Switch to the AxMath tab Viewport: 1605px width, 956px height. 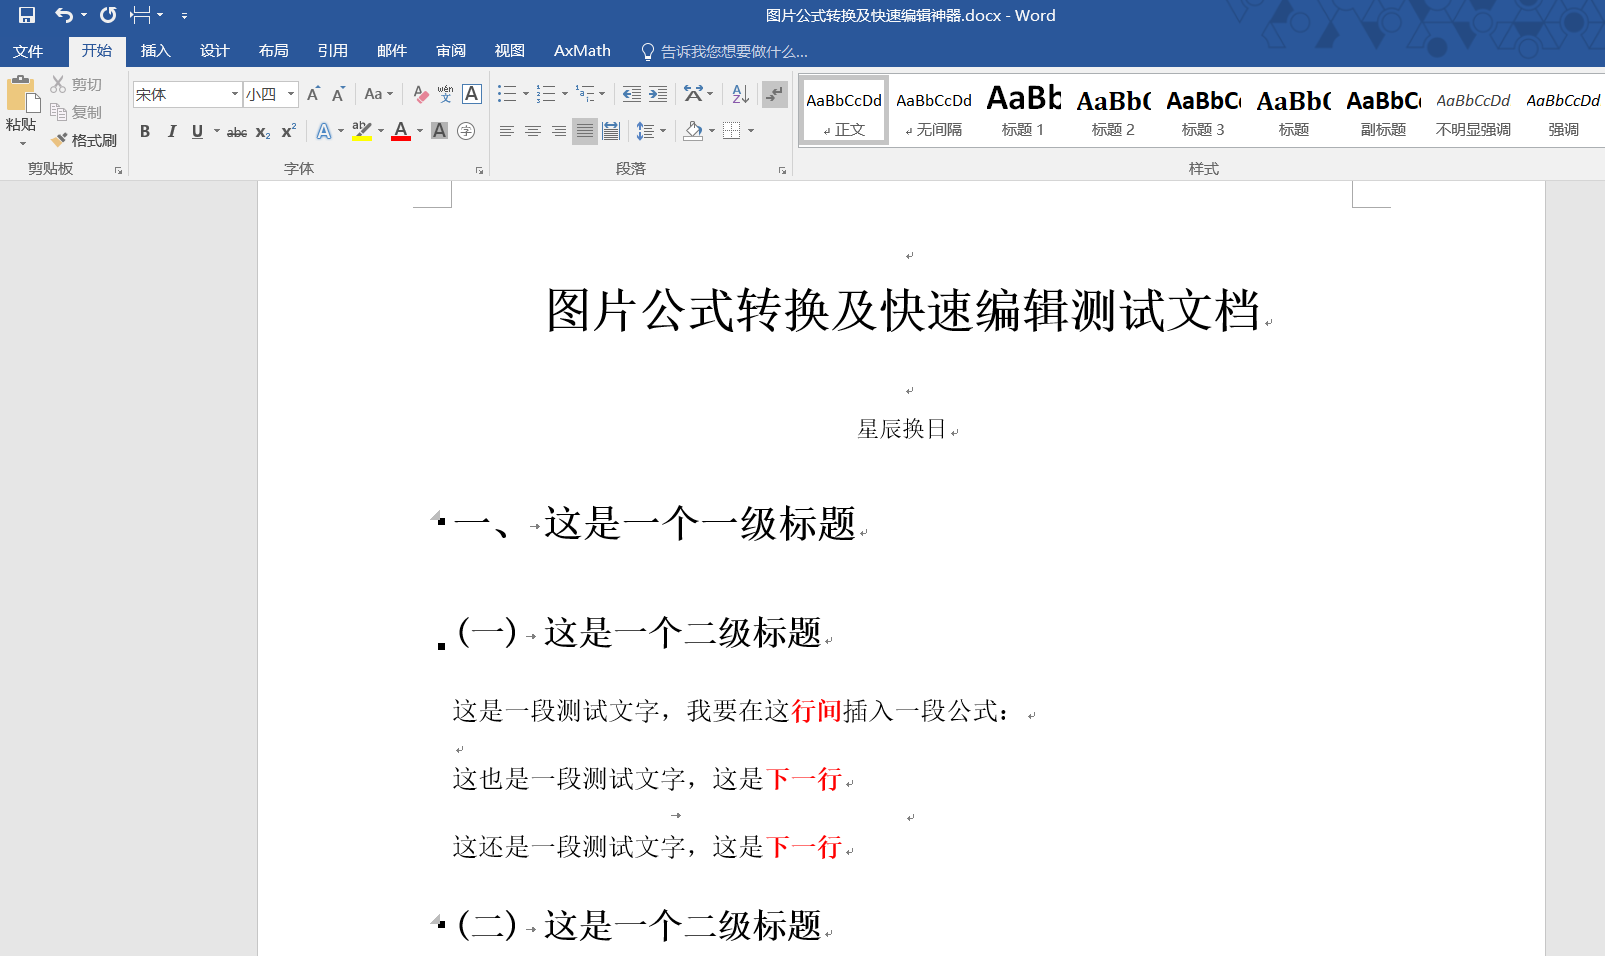pos(582,51)
